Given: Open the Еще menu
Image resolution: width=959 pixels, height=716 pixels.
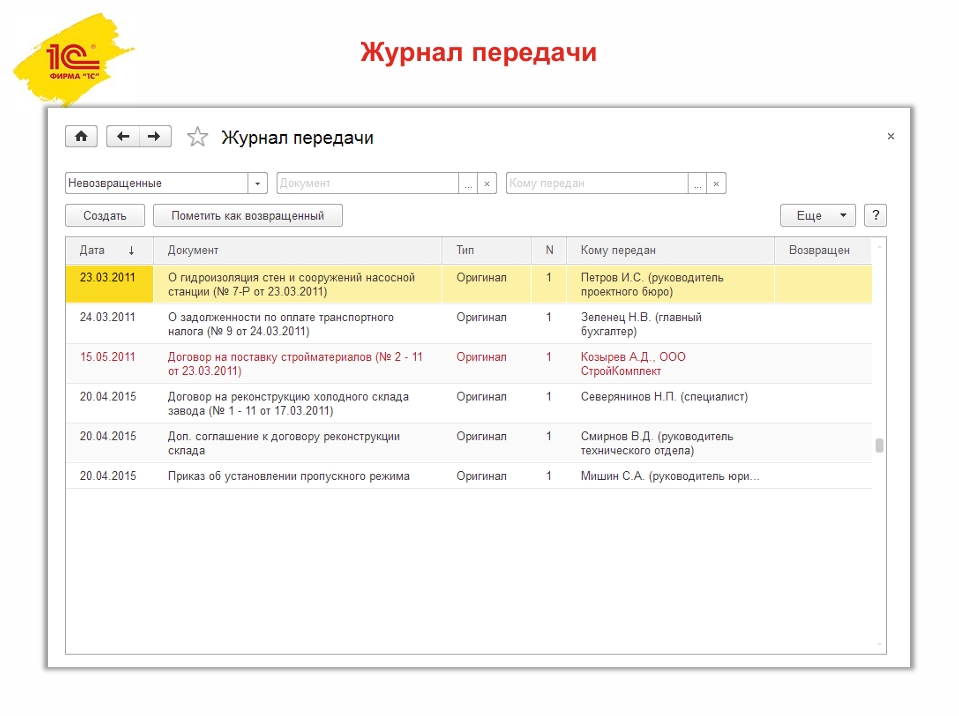Looking at the screenshot, I should coord(817,215).
